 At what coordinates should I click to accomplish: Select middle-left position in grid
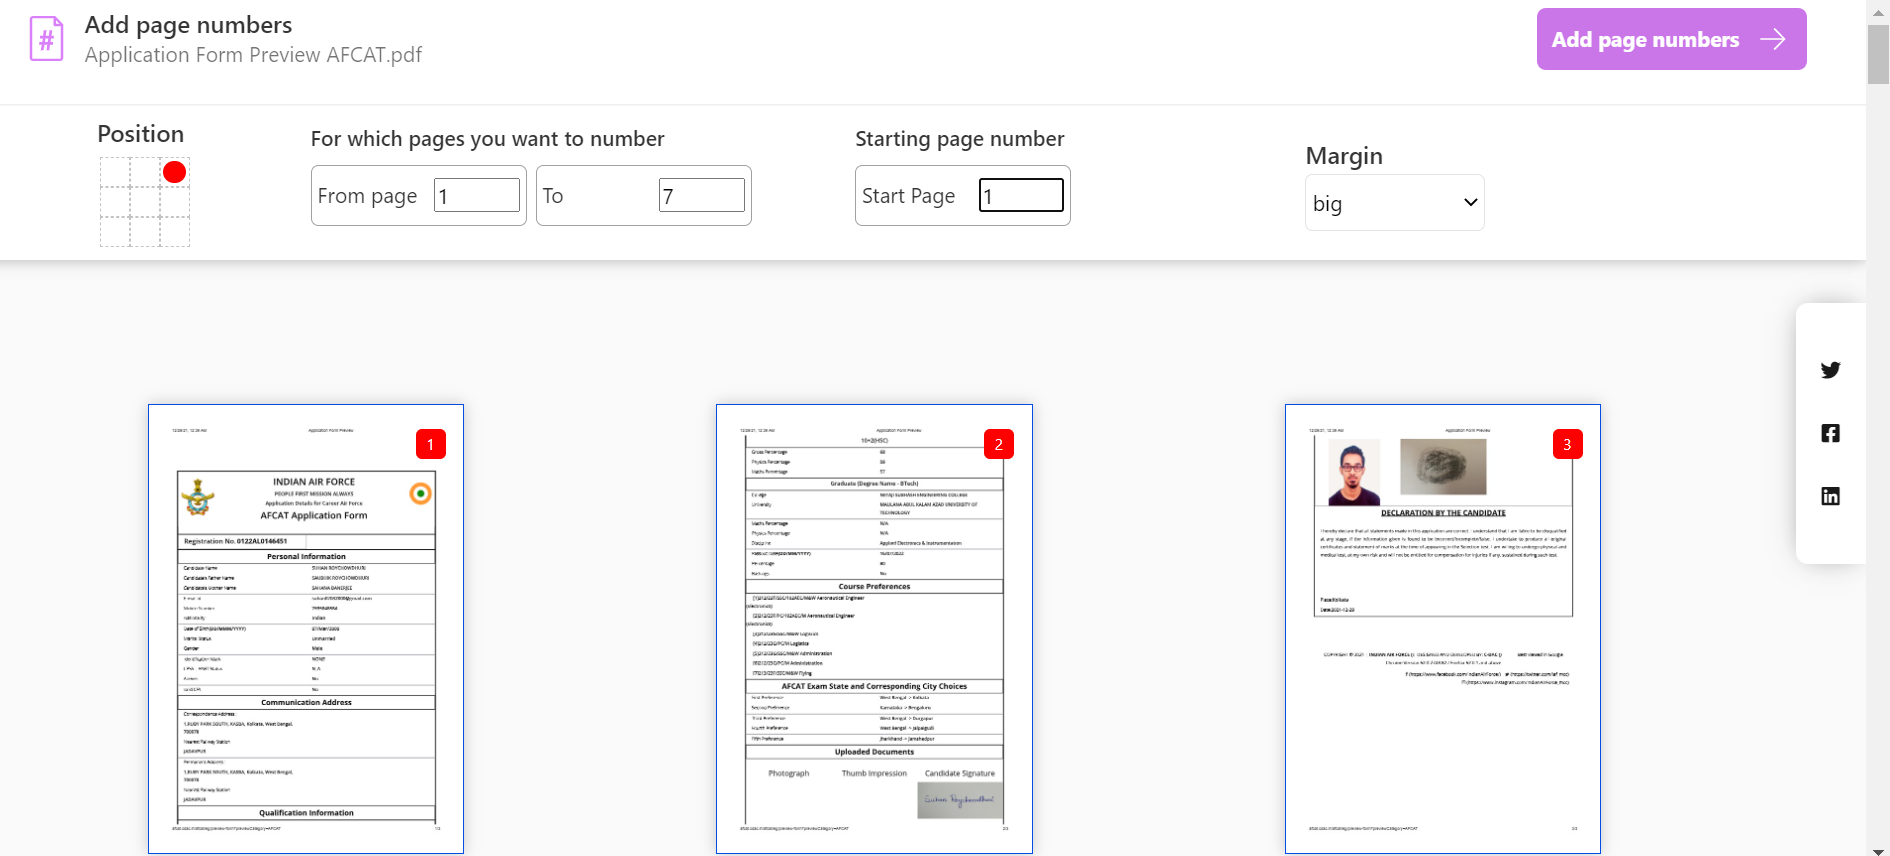115,202
